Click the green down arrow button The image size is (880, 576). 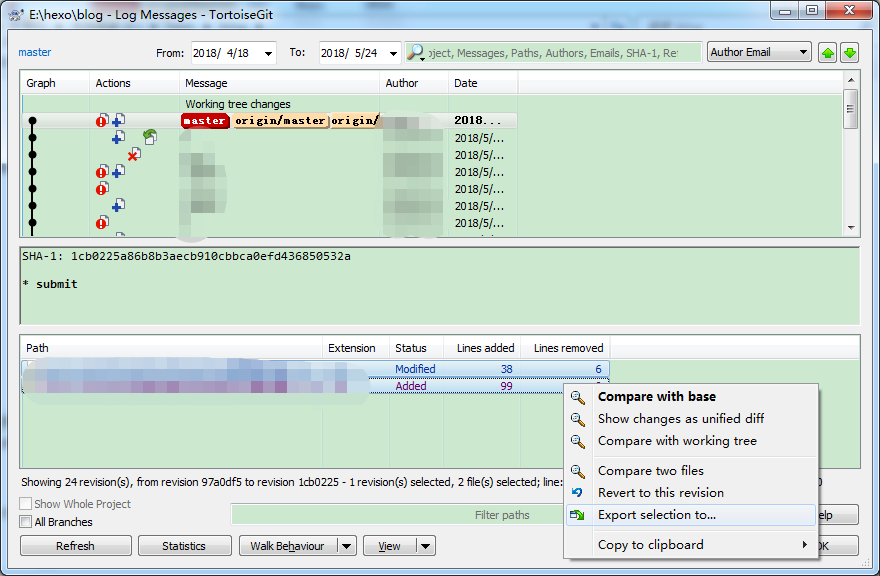pyautogui.click(x=849, y=53)
